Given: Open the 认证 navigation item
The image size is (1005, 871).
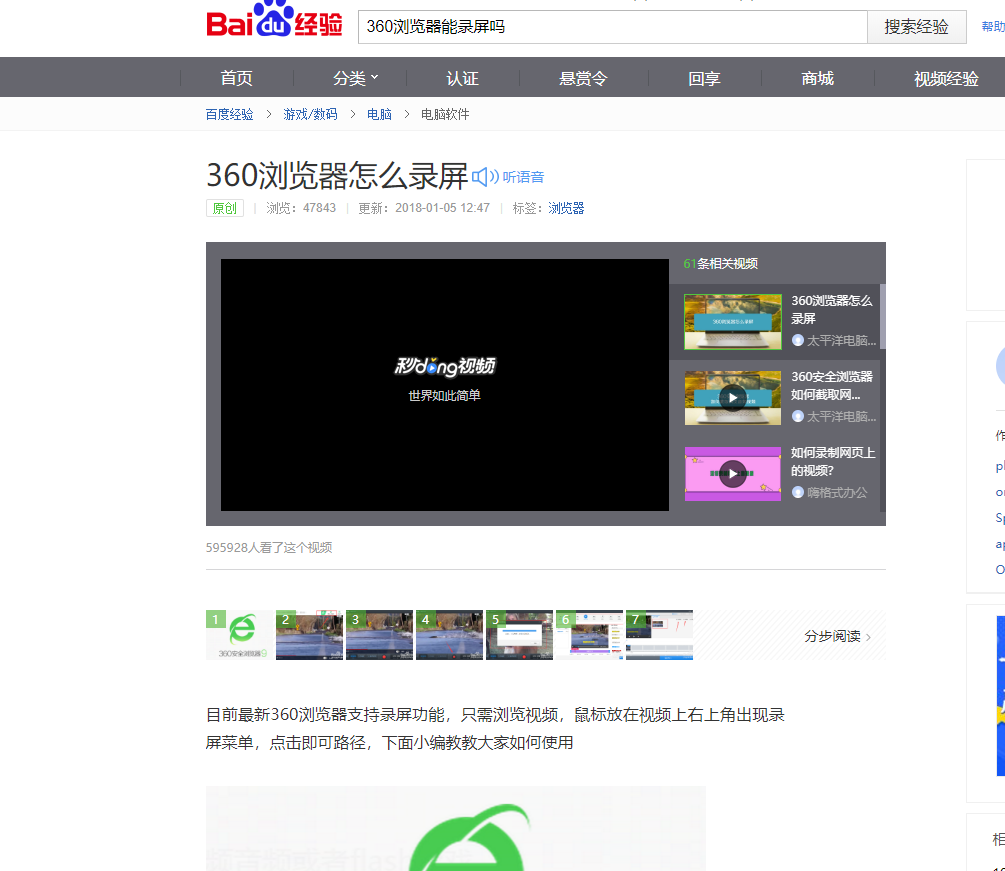Looking at the screenshot, I should click(462, 78).
